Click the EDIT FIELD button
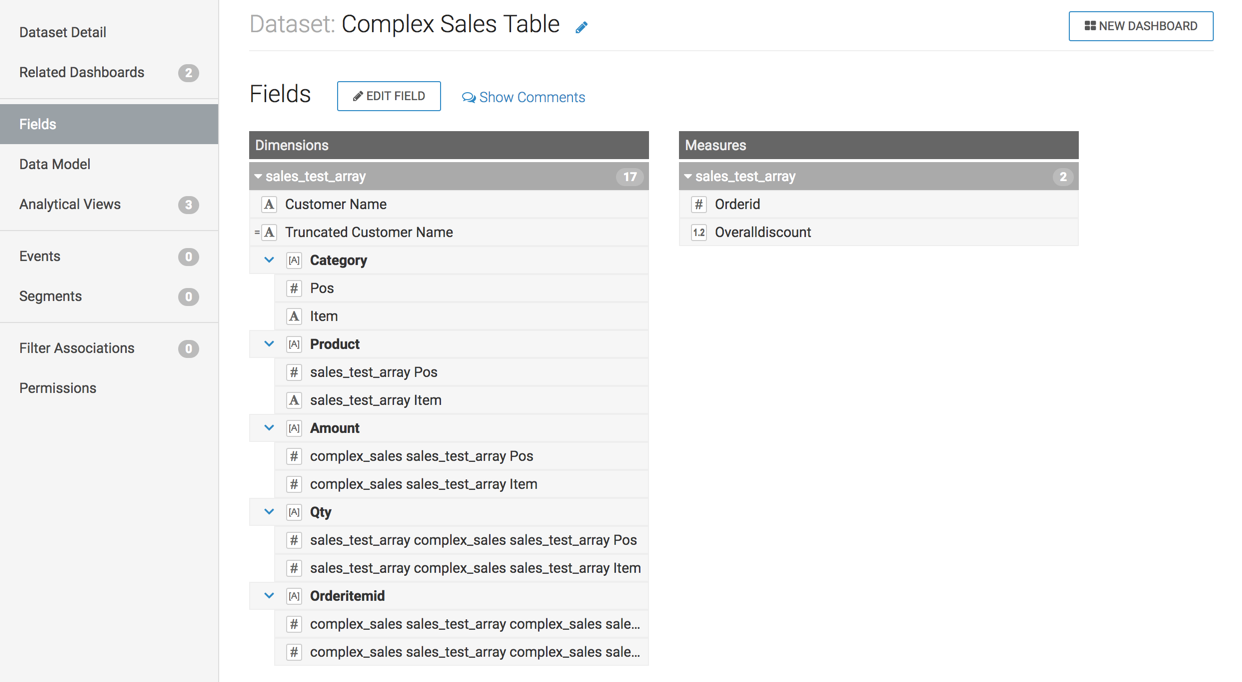This screenshot has height=682, width=1242. click(x=389, y=96)
